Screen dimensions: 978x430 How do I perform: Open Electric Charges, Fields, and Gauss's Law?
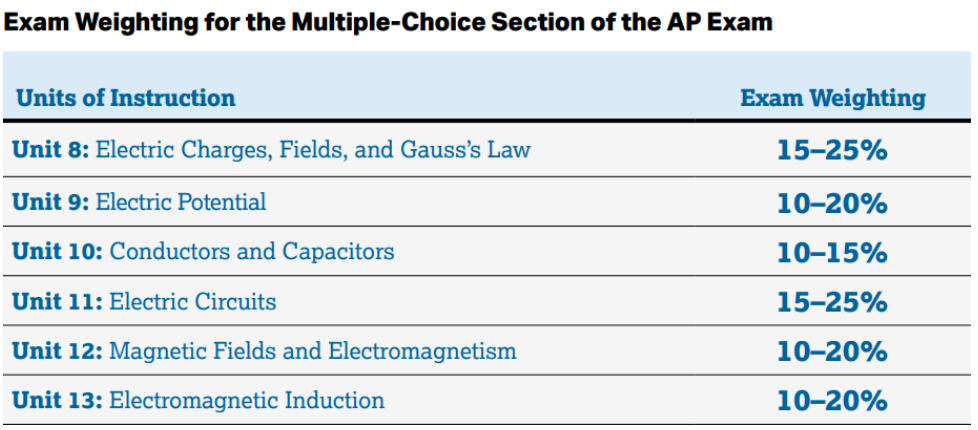point(312,150)
